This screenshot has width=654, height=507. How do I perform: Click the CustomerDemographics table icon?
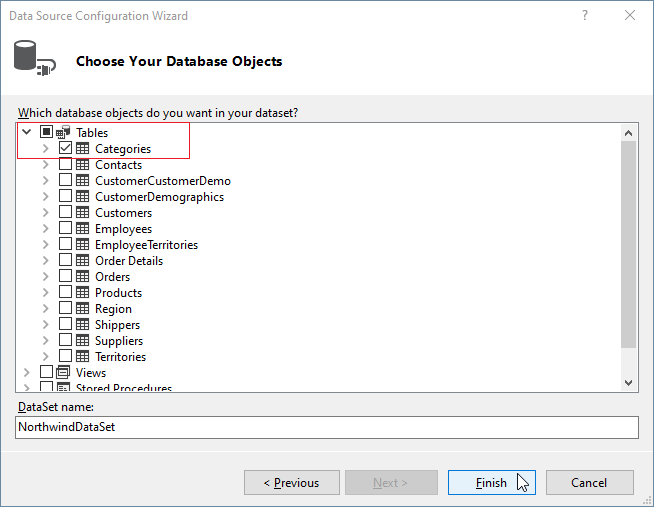tap(83, 196)
